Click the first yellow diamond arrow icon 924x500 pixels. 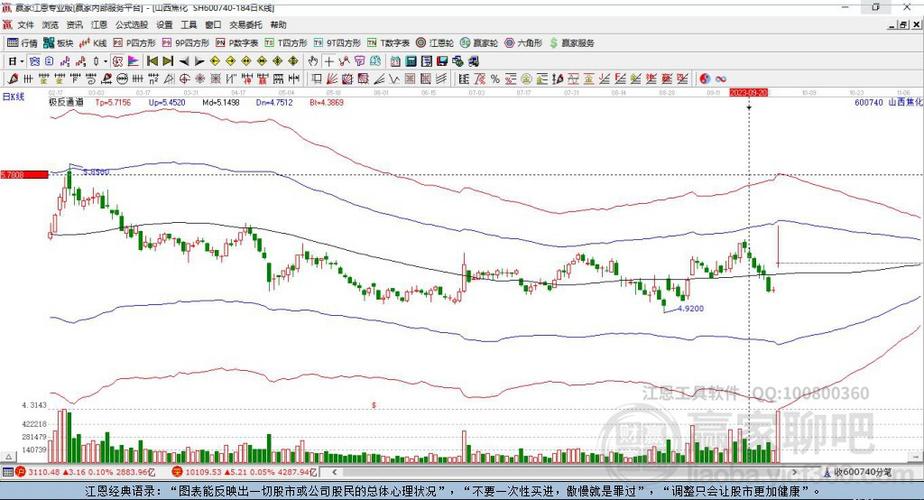(x=215, y=61)
